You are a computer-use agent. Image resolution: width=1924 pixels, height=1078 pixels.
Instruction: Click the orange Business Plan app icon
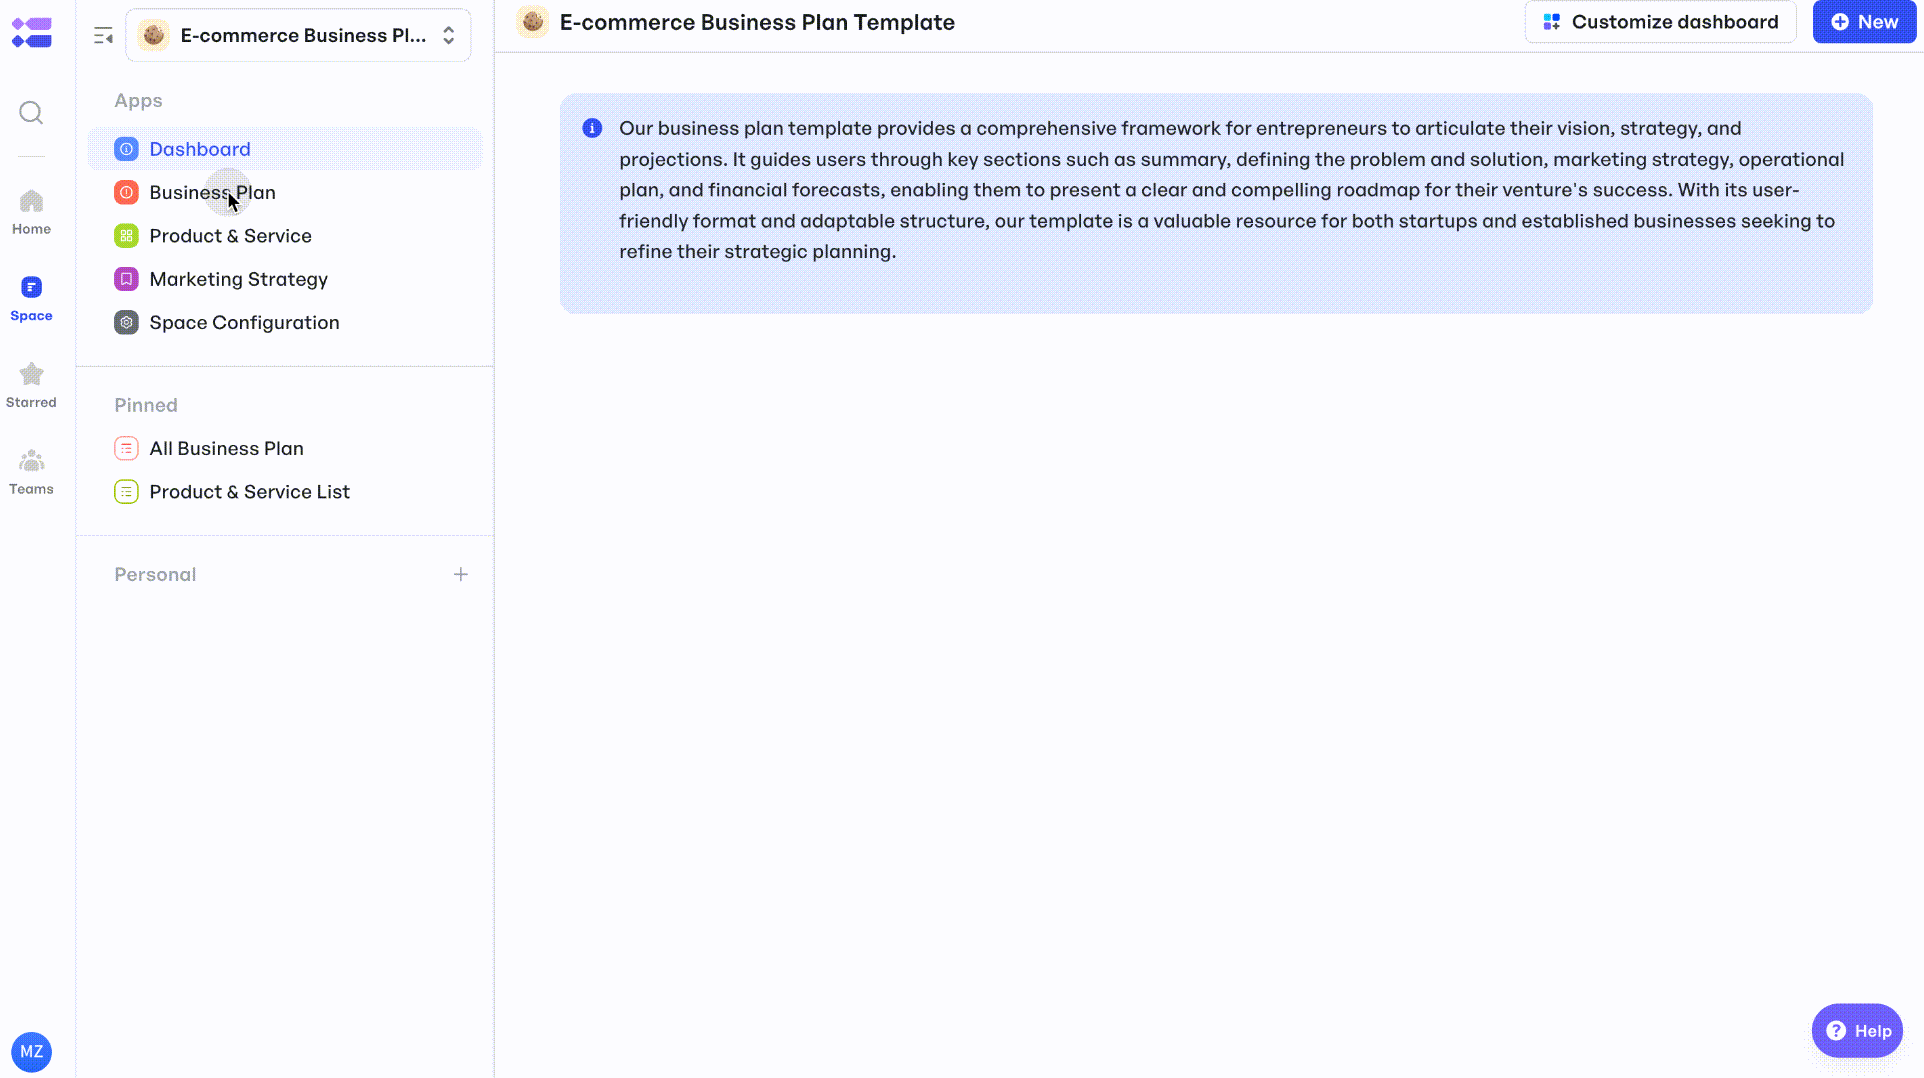point(126,192)
